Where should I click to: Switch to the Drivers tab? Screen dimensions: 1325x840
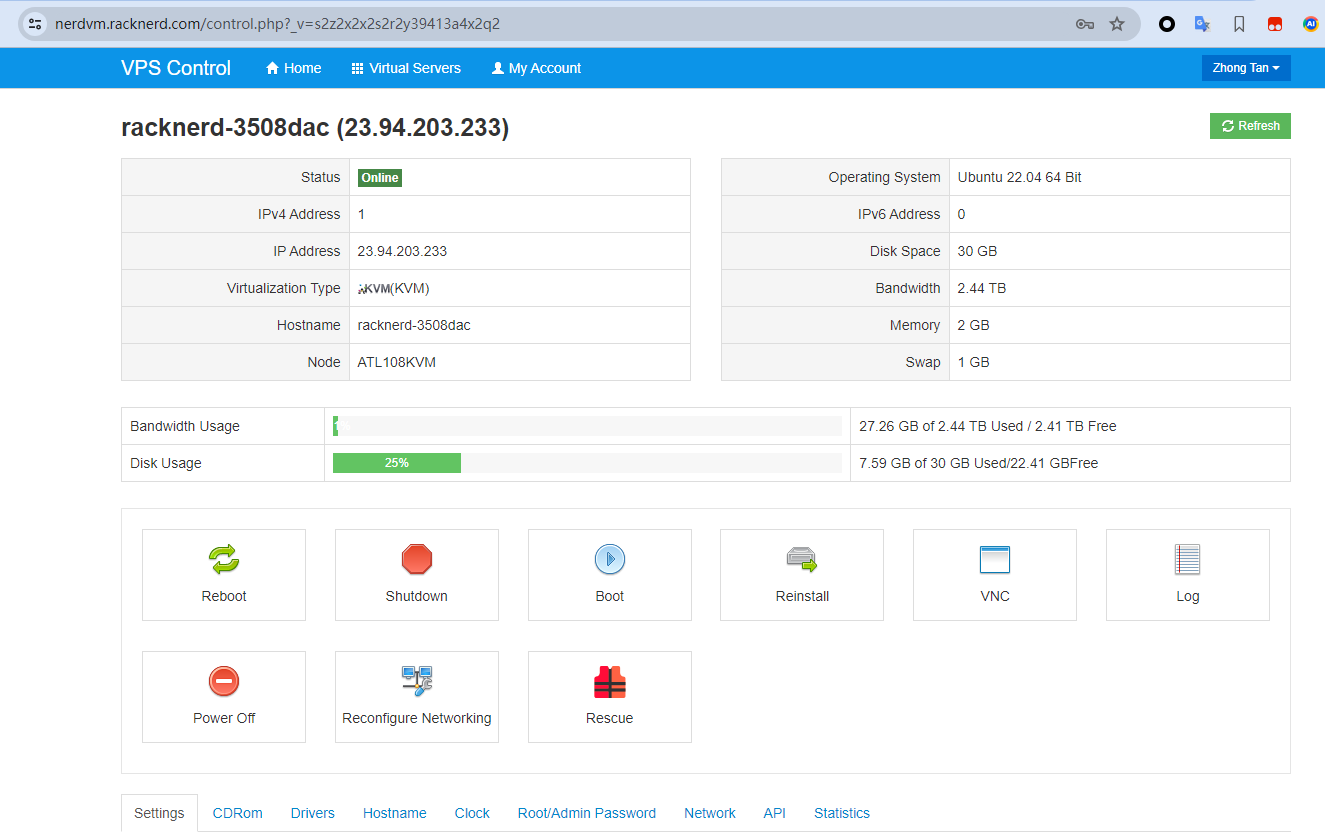[x=313, y=813]
